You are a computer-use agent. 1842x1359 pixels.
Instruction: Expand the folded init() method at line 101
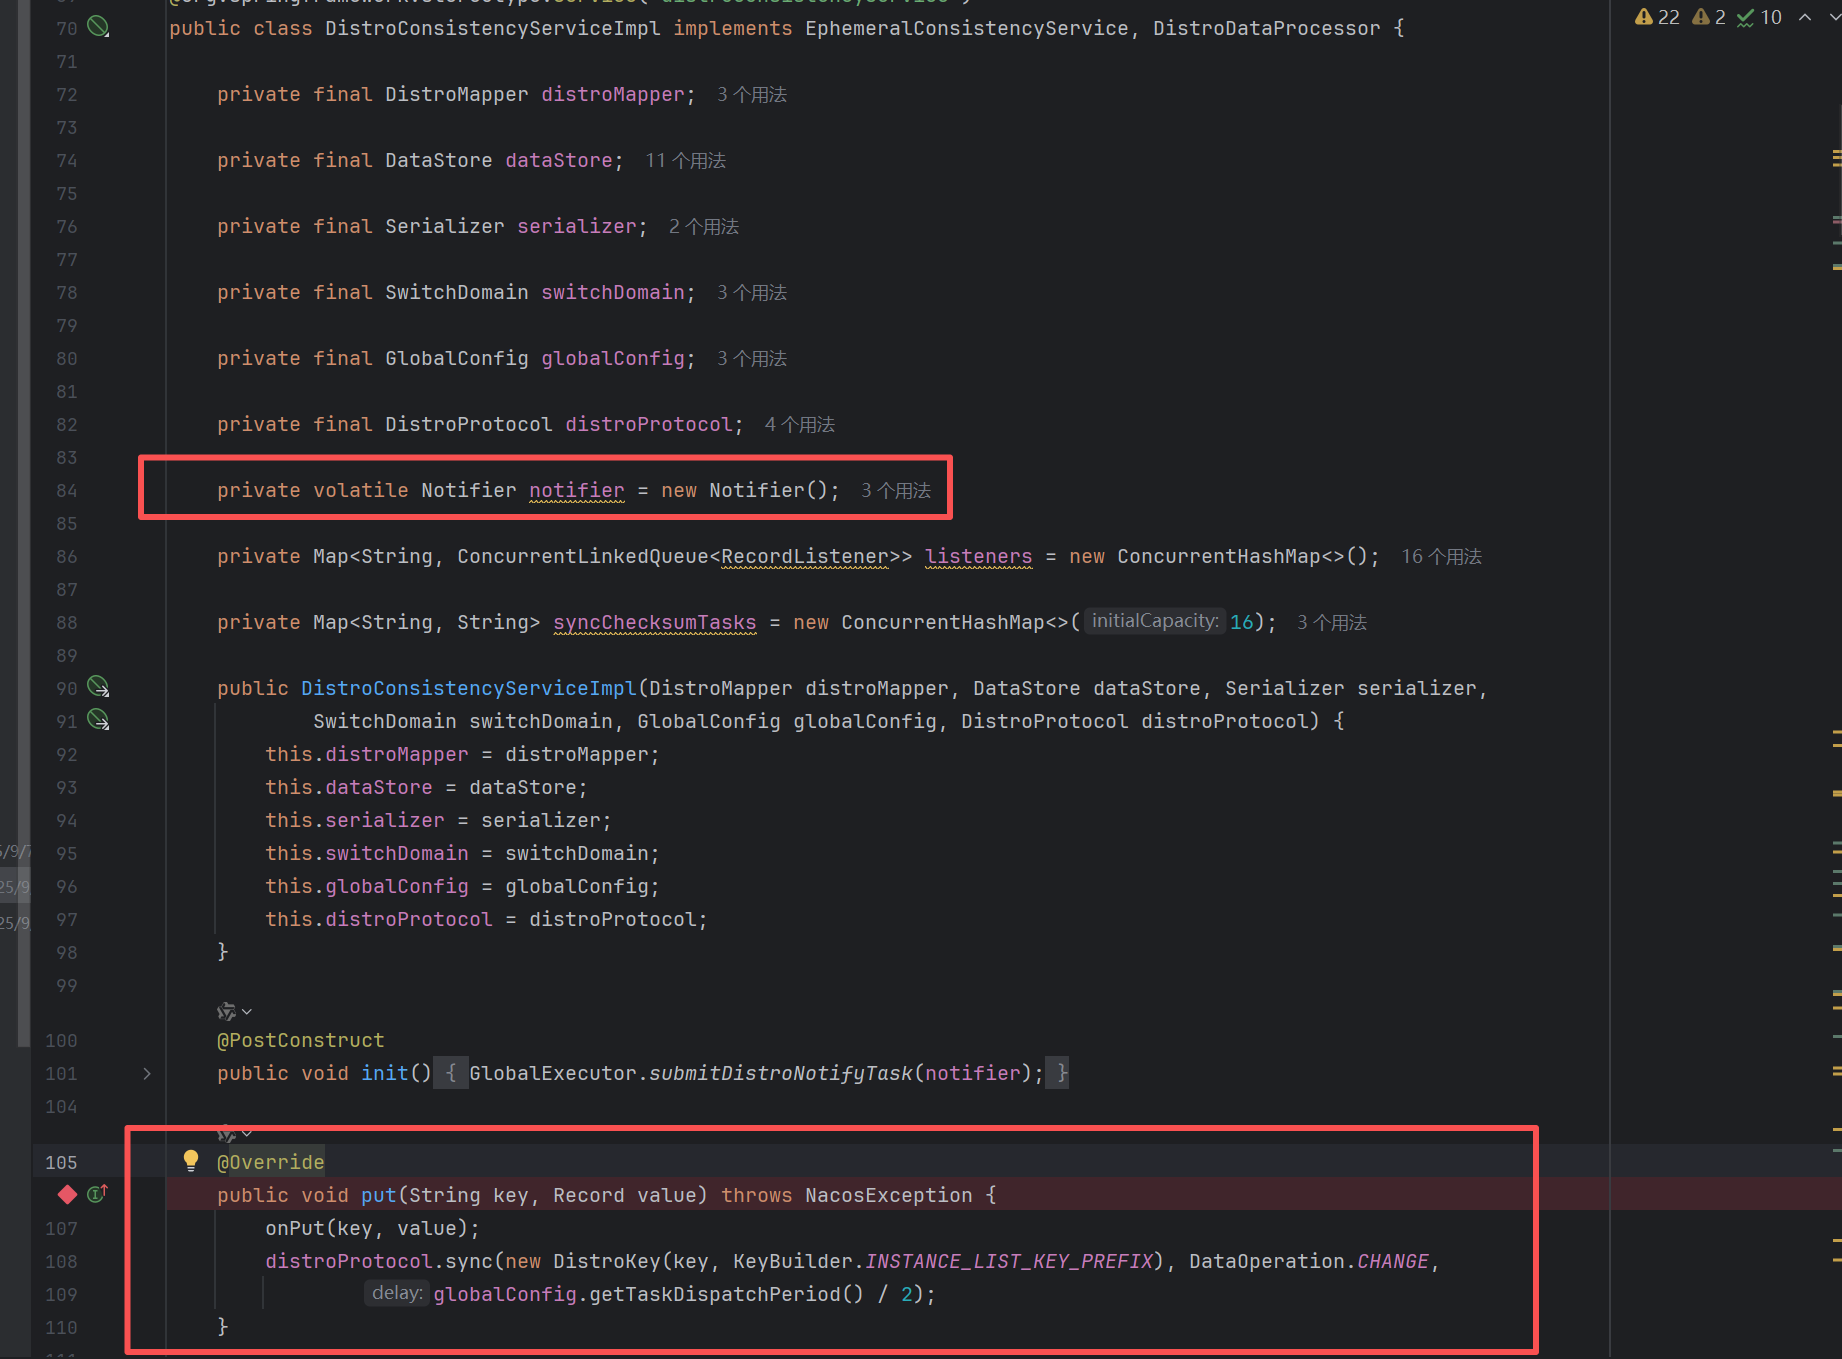tap(147, 1073)
